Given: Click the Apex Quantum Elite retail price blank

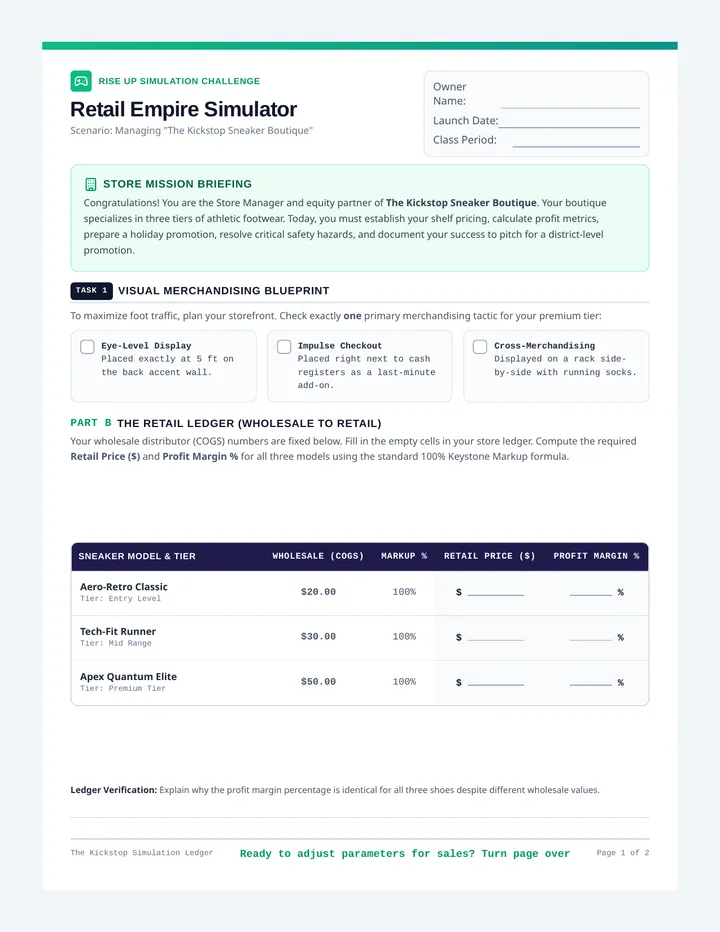Looking at the screenshot, I should point(495,682).
